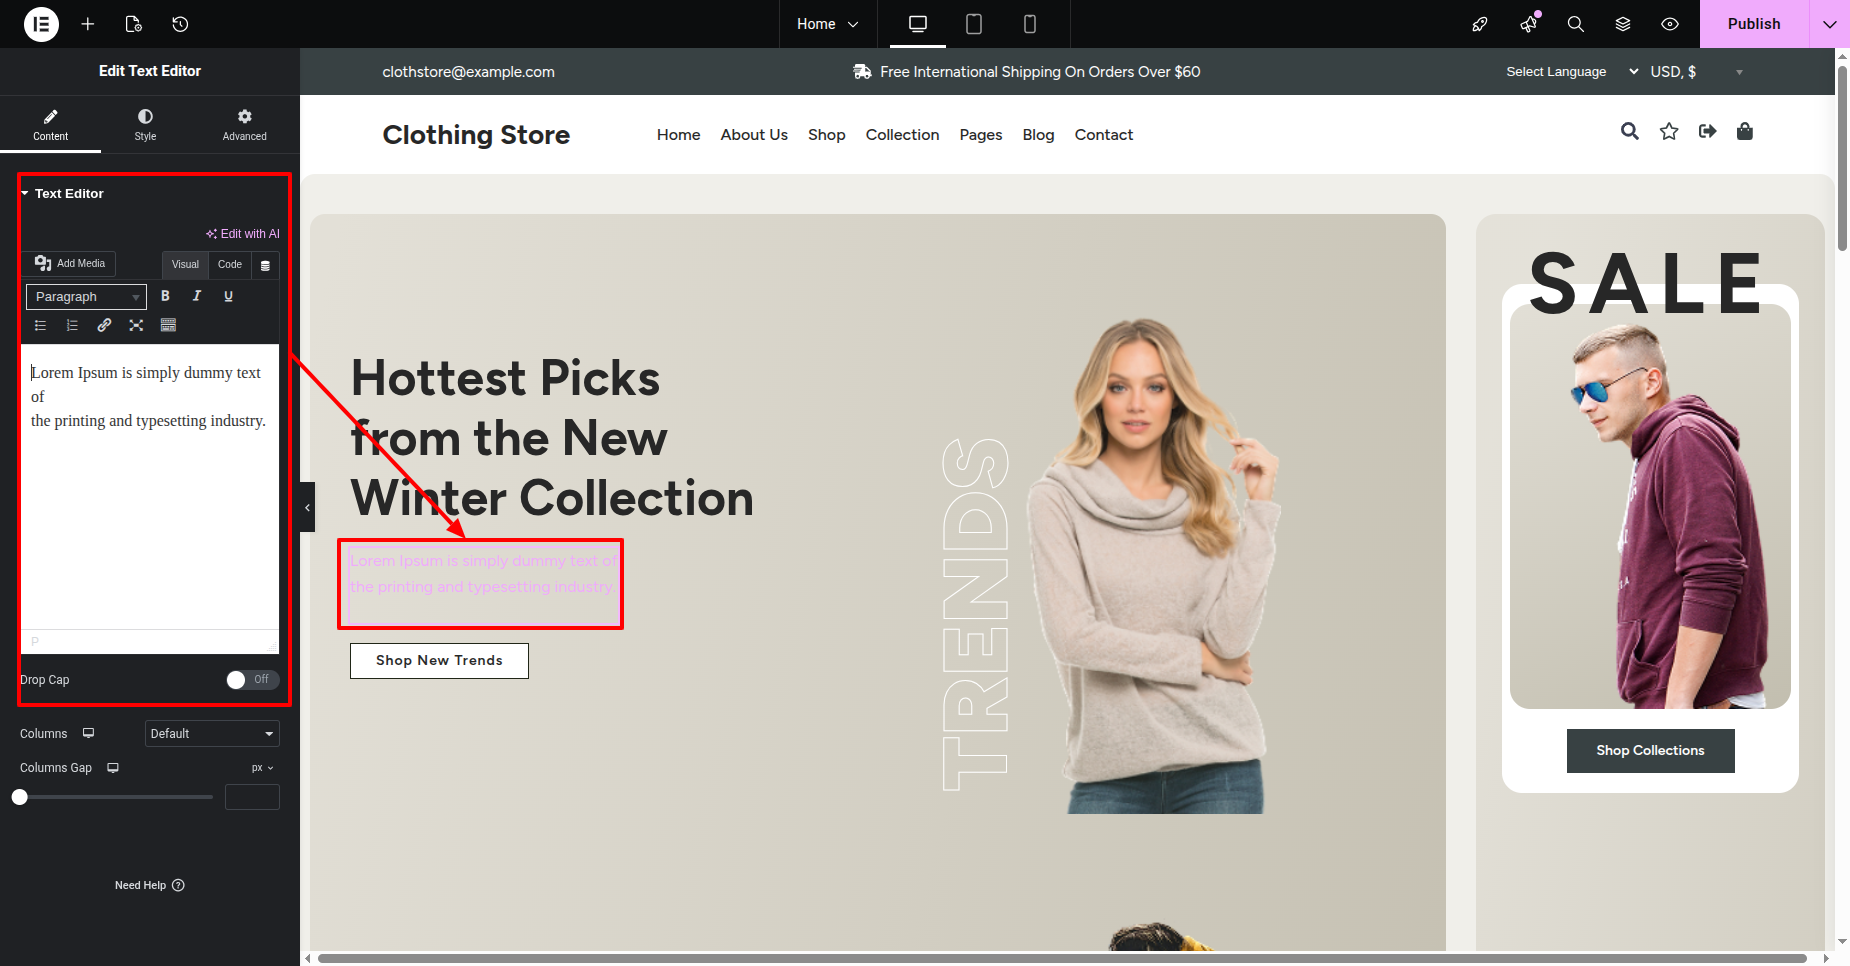The width and height of the screenshot is (1850, 966).
Task: Click the Publish button
Action: tap(1754, 24)
